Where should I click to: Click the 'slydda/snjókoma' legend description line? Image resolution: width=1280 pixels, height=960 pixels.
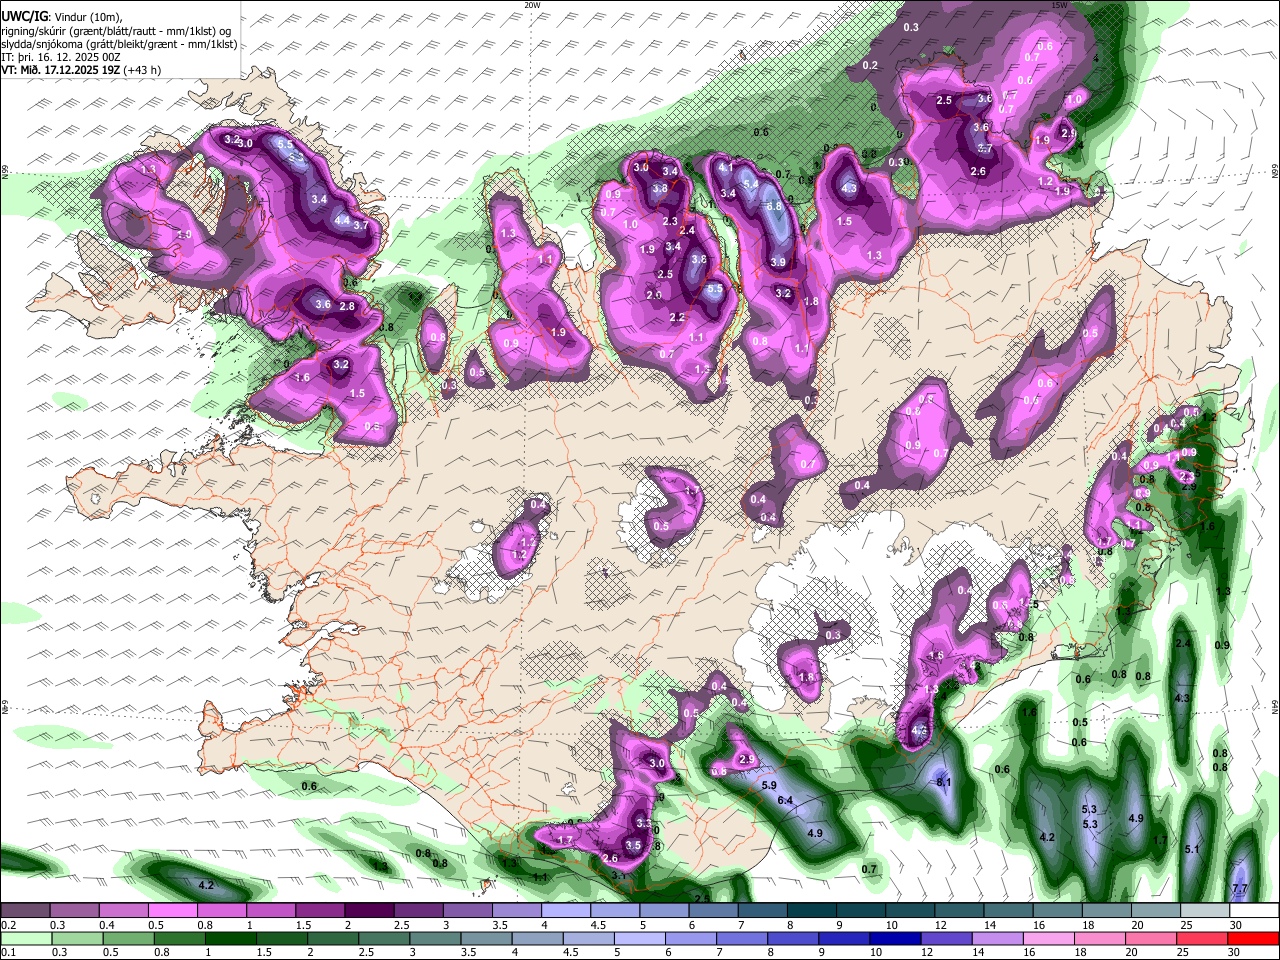click(x=119, y=44)
